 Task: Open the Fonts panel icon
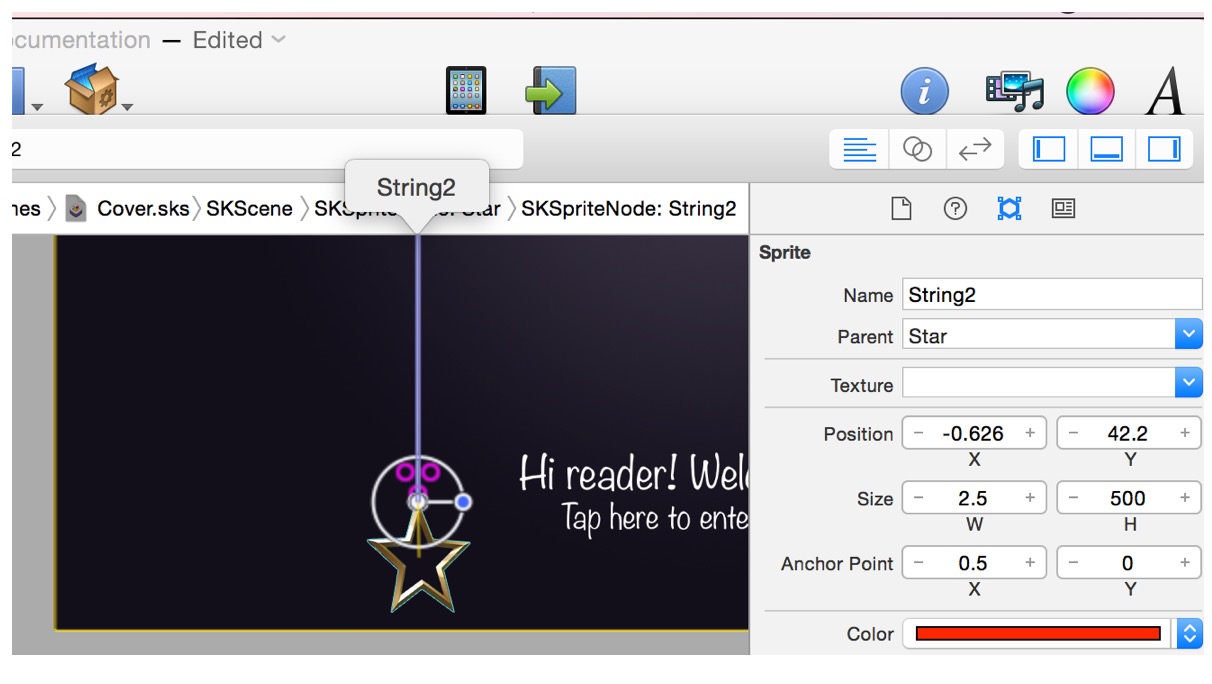tap(1166, 92)
